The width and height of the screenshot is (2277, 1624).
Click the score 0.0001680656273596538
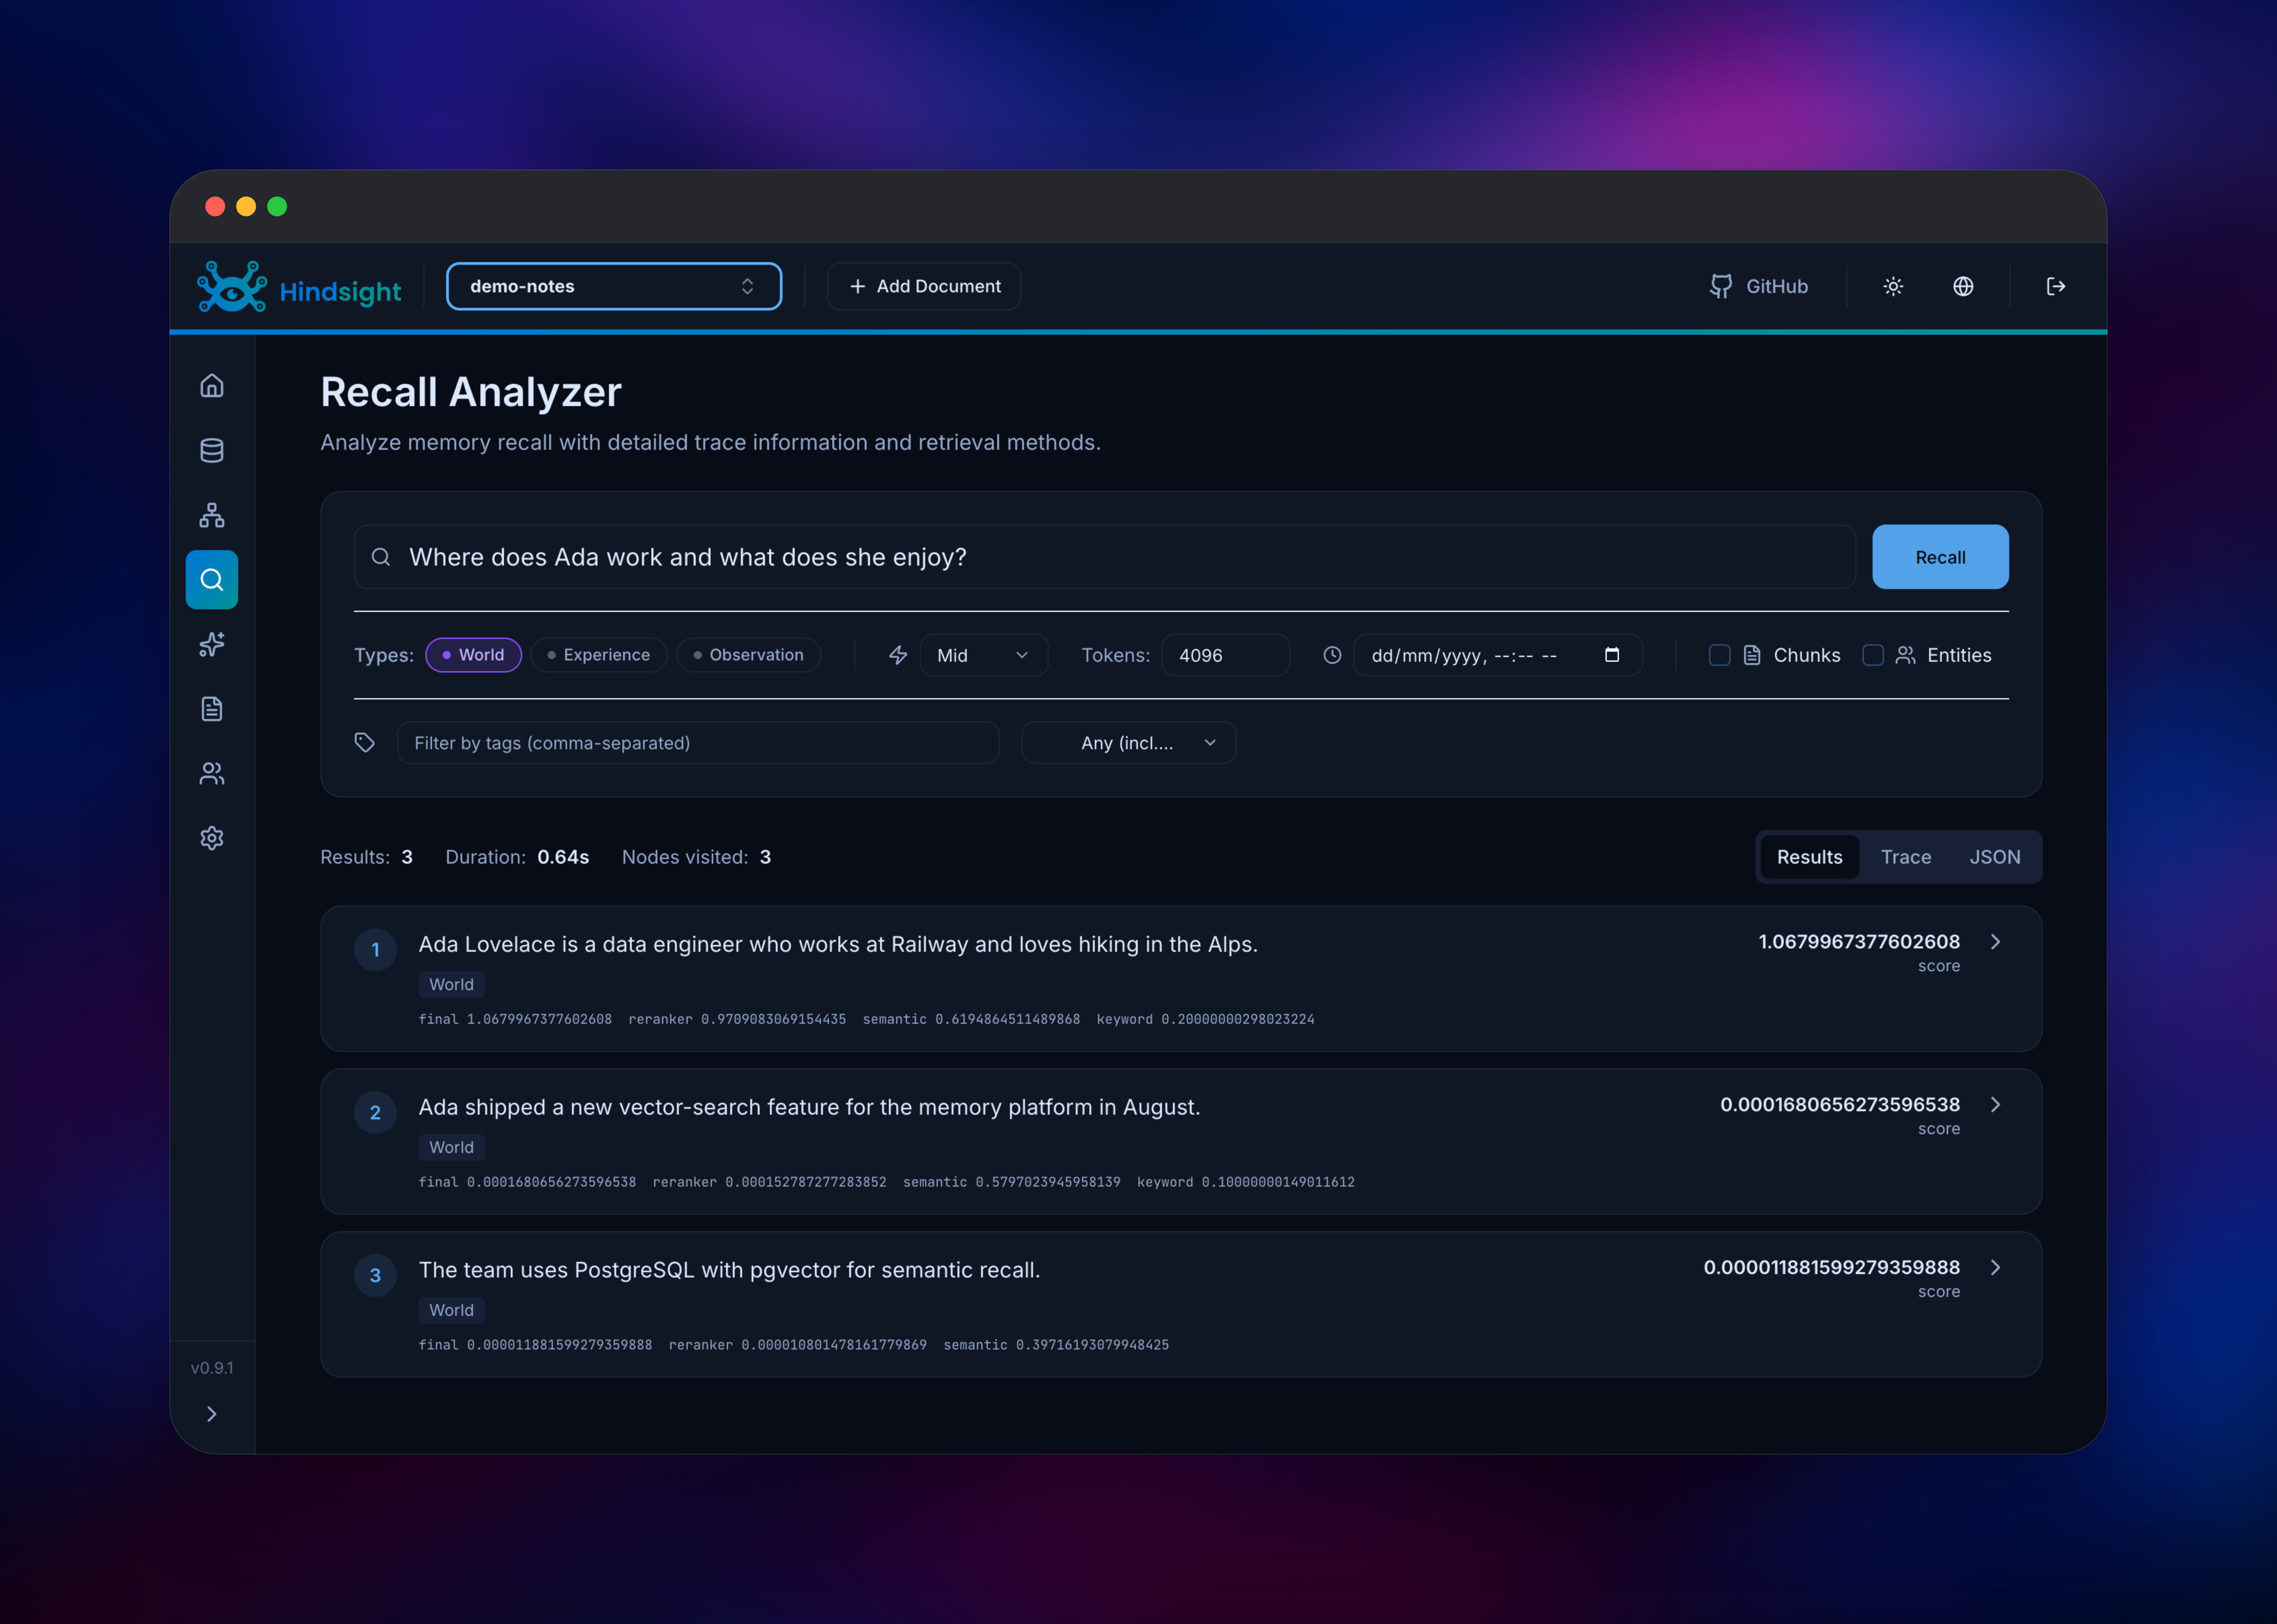(1840, 1105)
